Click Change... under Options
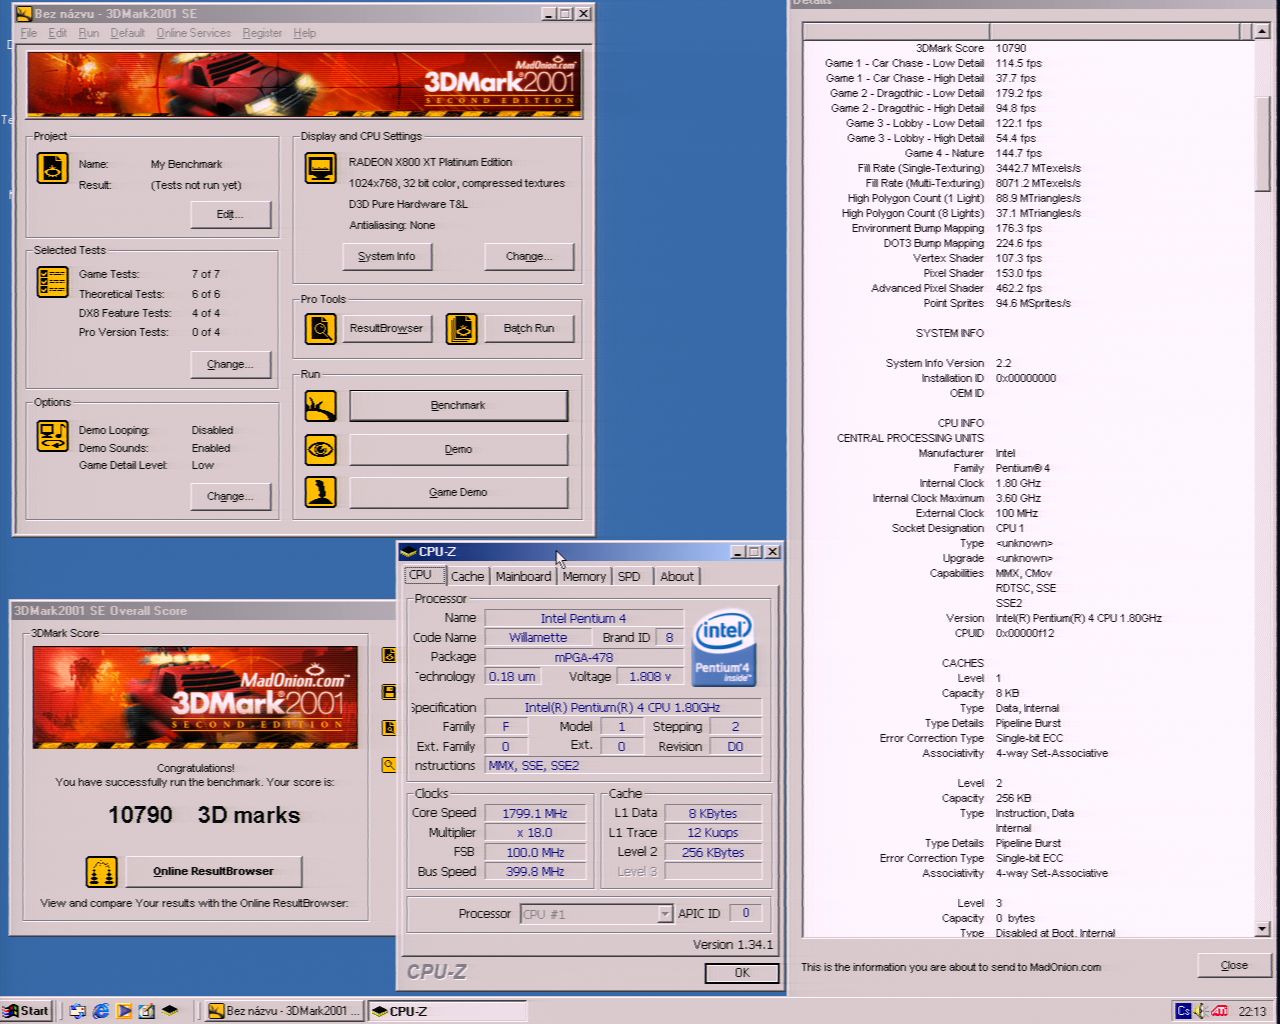This screenshot has width=1280, height=1024. 230,496
